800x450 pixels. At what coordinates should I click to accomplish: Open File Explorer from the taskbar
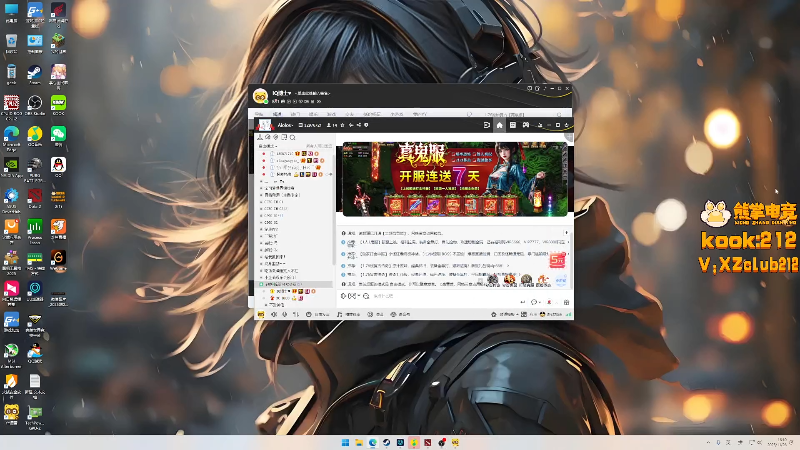(x=359, y=442)
